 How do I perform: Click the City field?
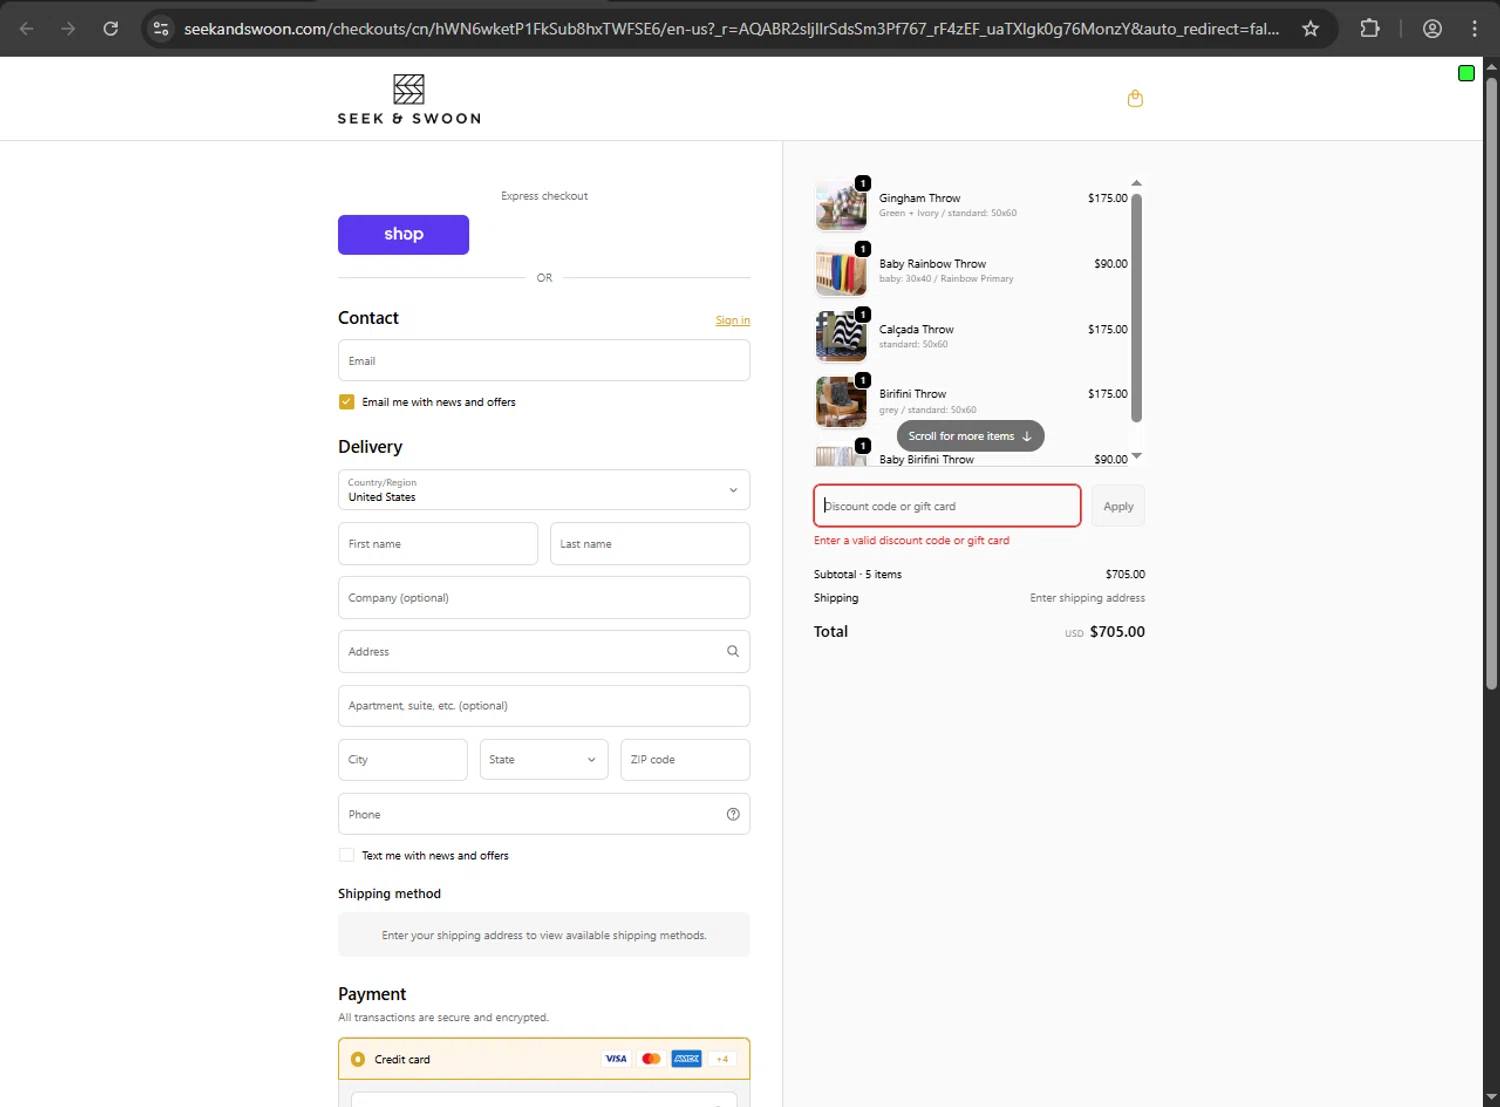coord(402,760)
